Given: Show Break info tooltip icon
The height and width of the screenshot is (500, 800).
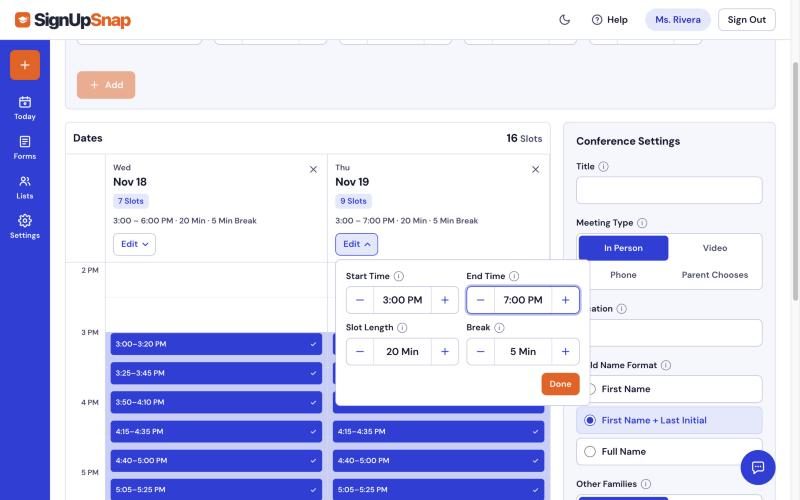Looking at the screenshot, I should pyautogui.click(x=499, y=328).
